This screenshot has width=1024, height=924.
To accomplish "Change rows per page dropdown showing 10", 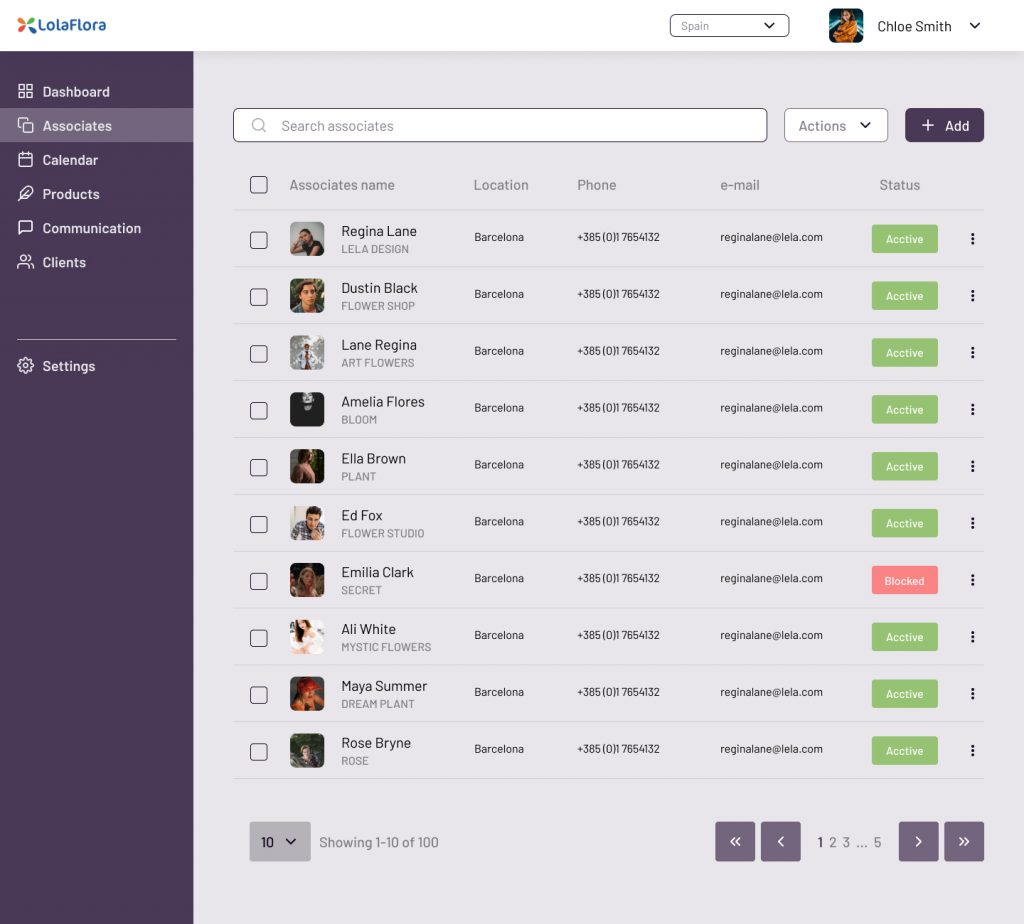I will [280, 842].
